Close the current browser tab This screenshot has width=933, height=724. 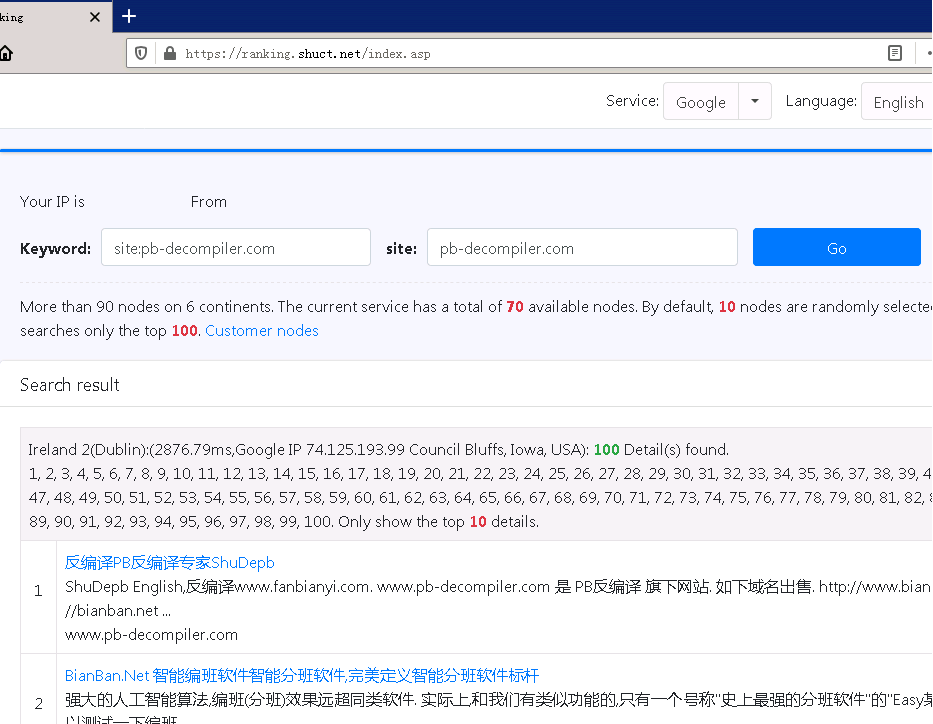(x=95, y=17)
